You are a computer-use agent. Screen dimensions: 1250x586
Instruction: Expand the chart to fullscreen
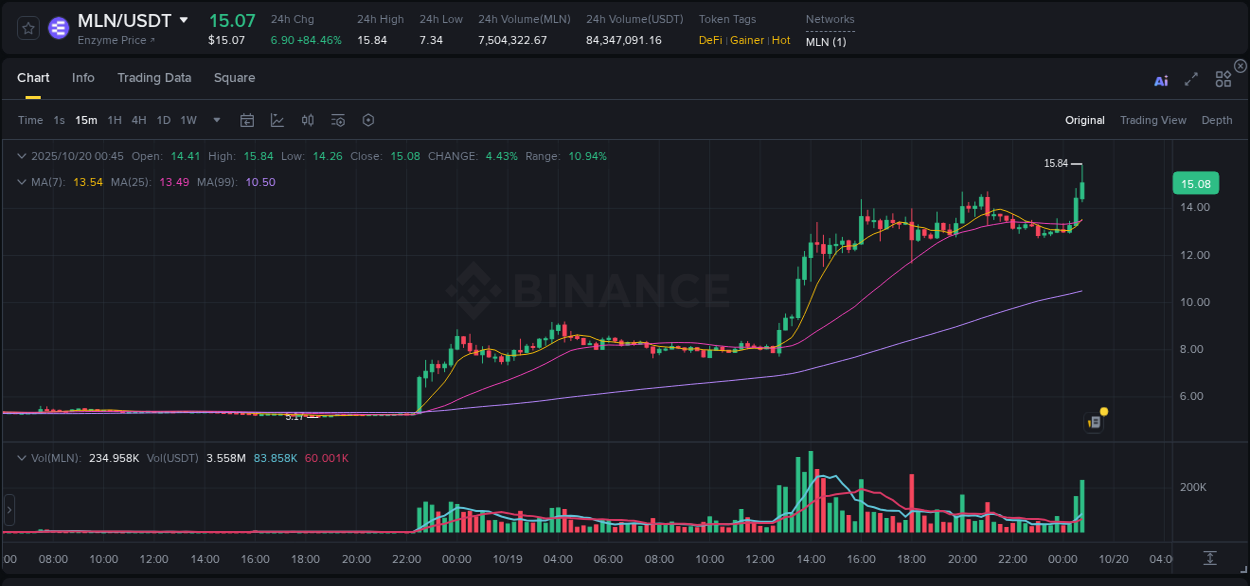click(x=1190, y=81)
